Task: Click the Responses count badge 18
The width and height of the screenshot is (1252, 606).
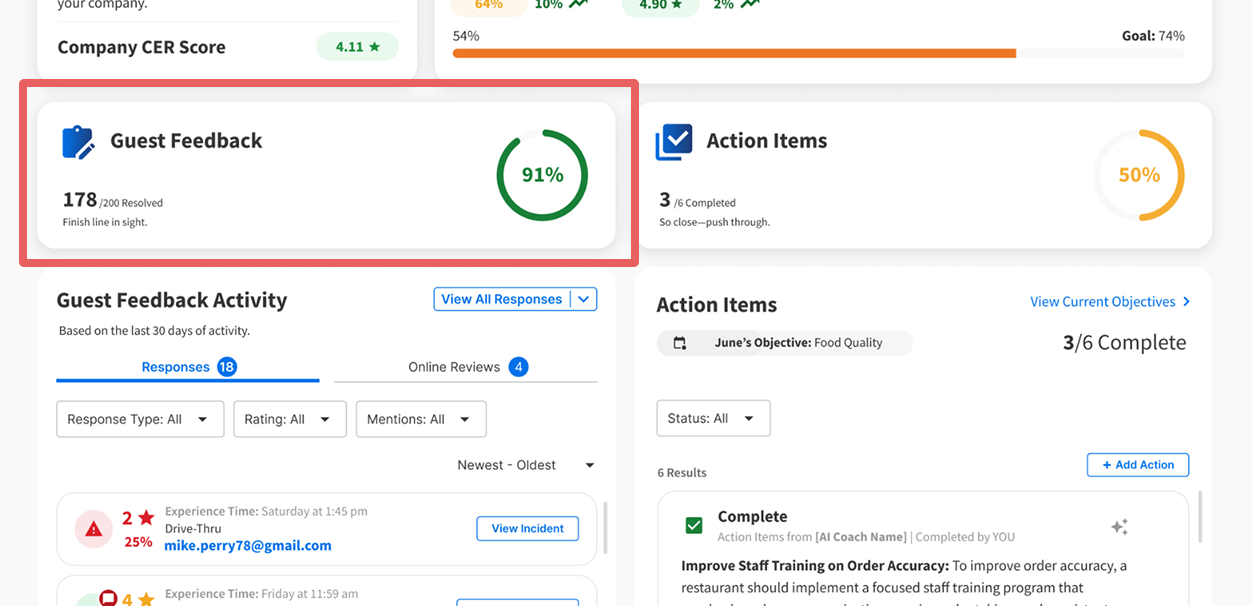Action: pyautogui.click(x=227, y=367)
